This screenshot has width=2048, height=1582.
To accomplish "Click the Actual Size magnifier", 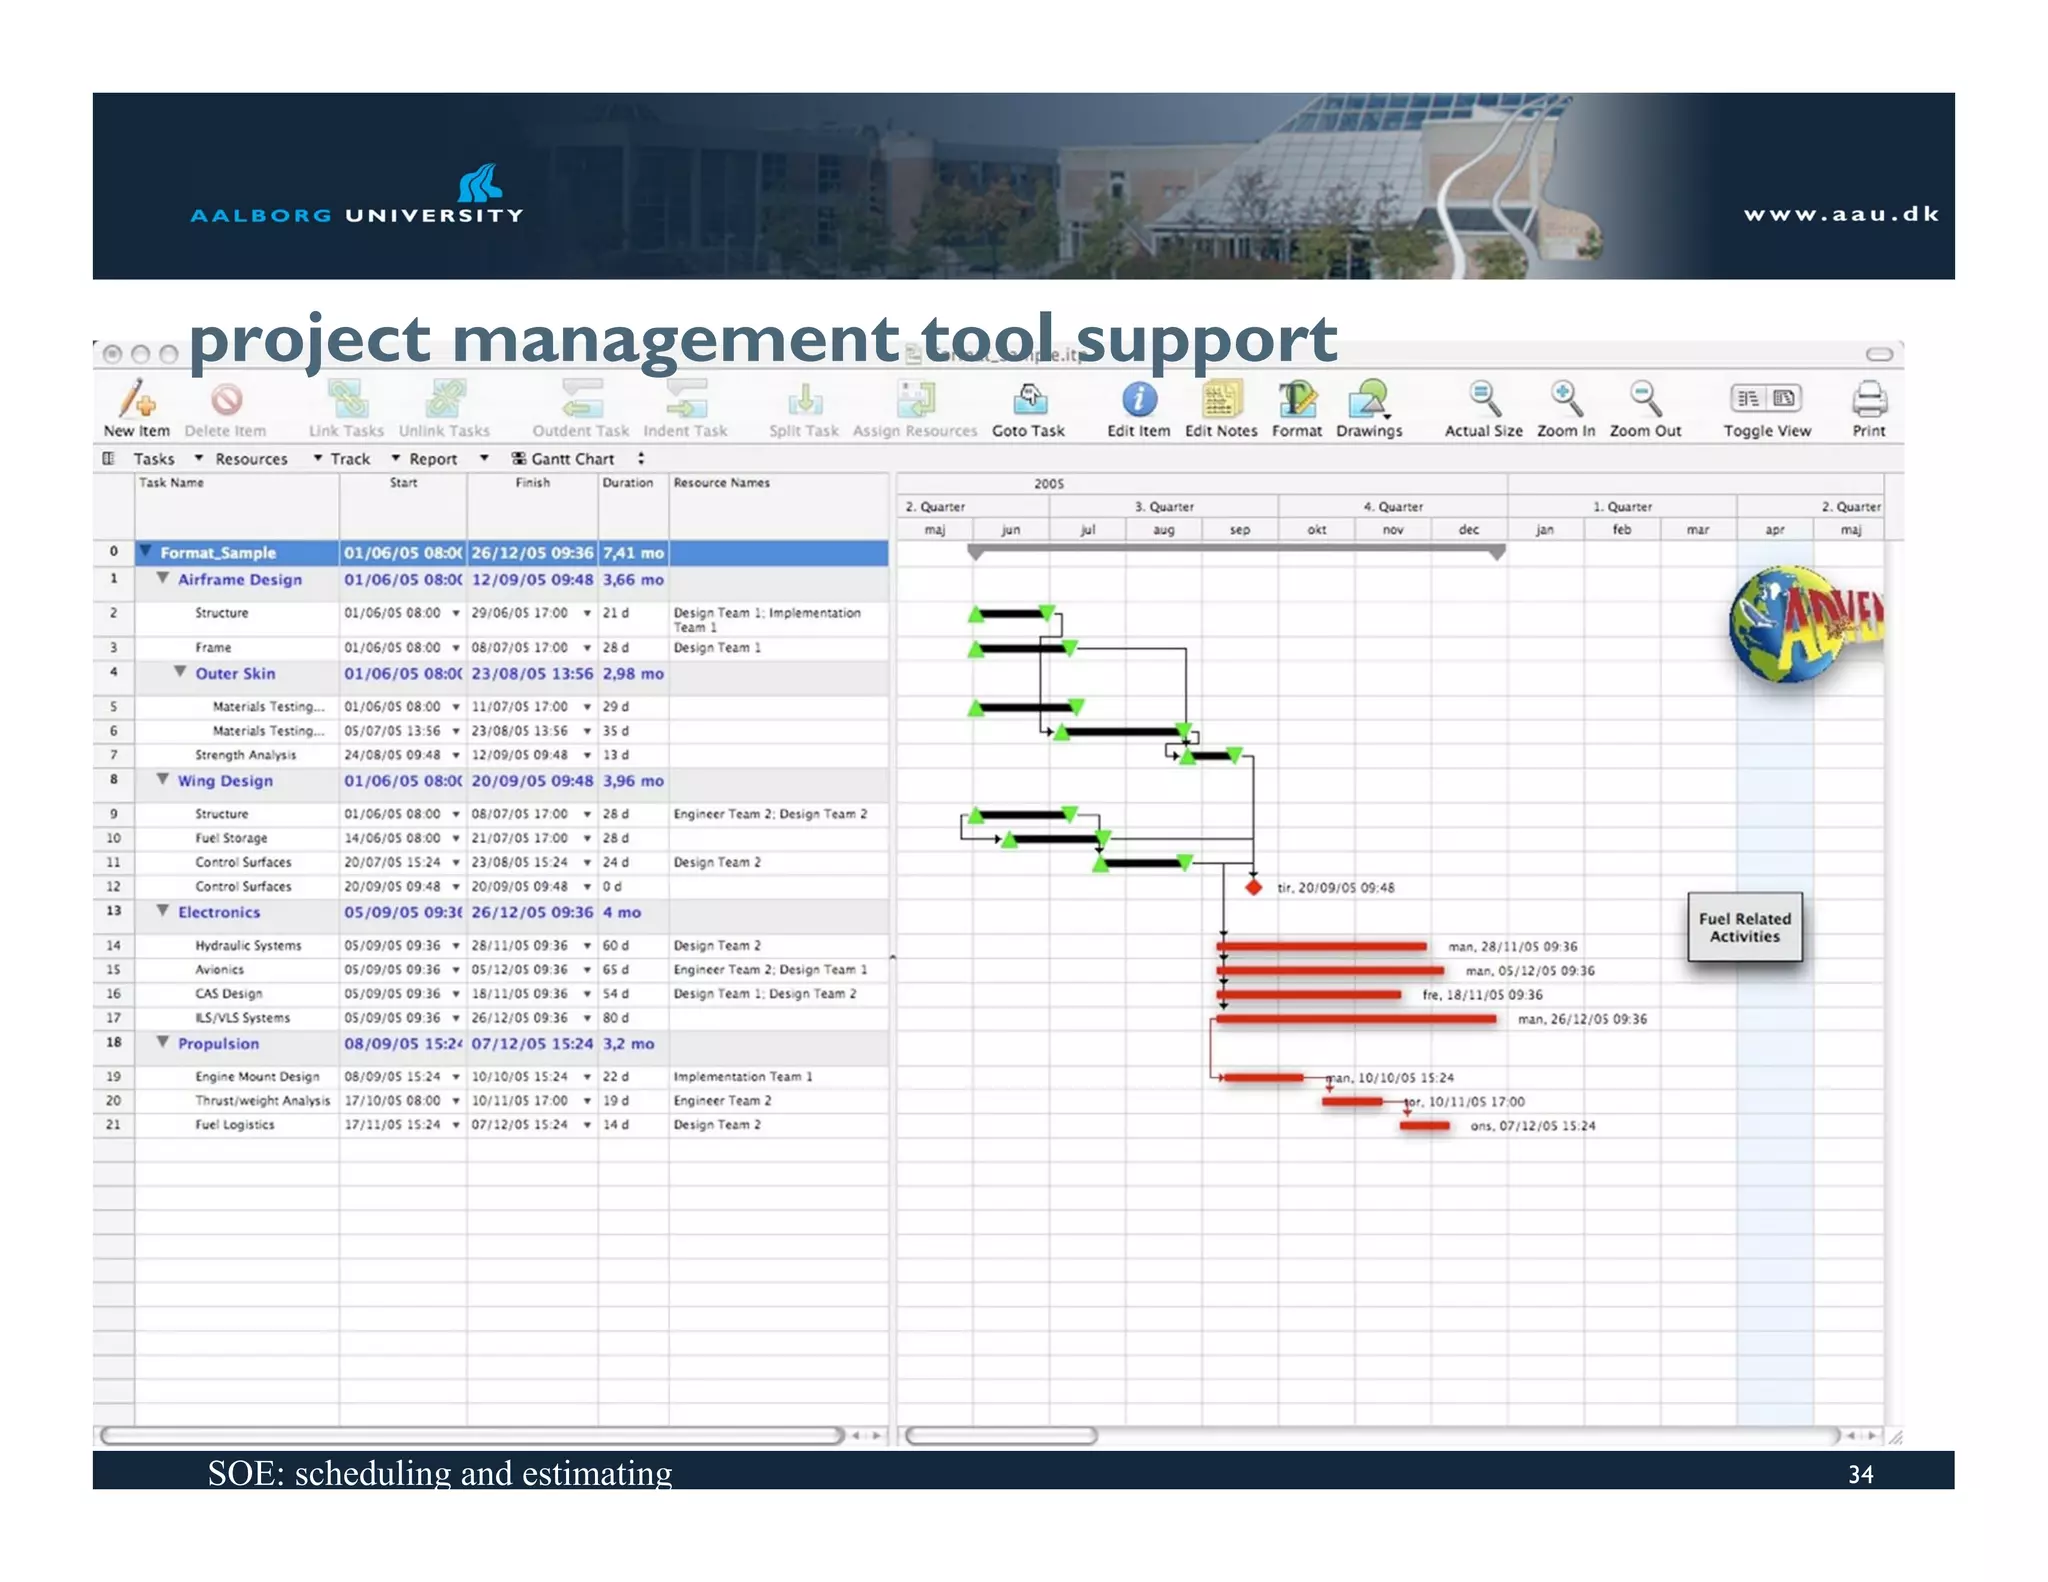I will [x=1484, y=398].
